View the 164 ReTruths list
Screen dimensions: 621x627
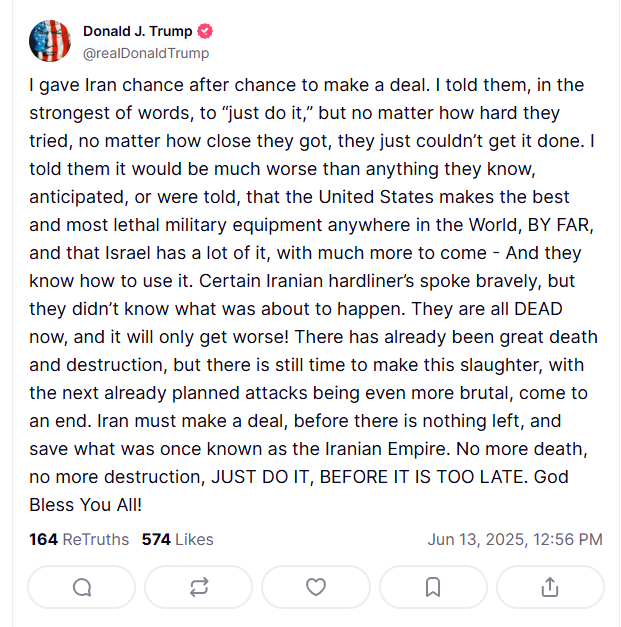[x=79, y=539]
